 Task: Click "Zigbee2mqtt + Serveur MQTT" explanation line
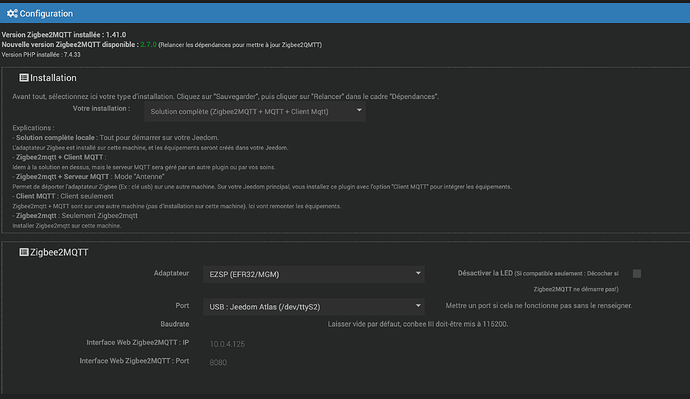(x=88, y=176)
